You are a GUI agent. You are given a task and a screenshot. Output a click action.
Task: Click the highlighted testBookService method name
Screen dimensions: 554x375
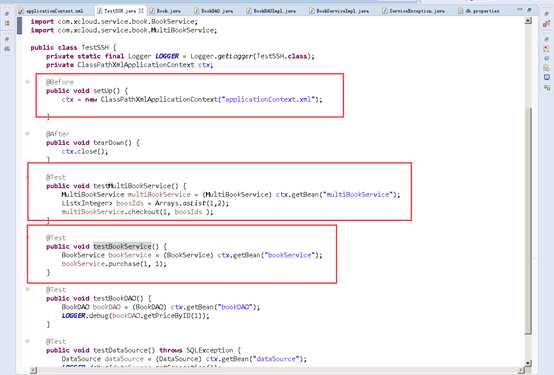click(x=122, y=246)
